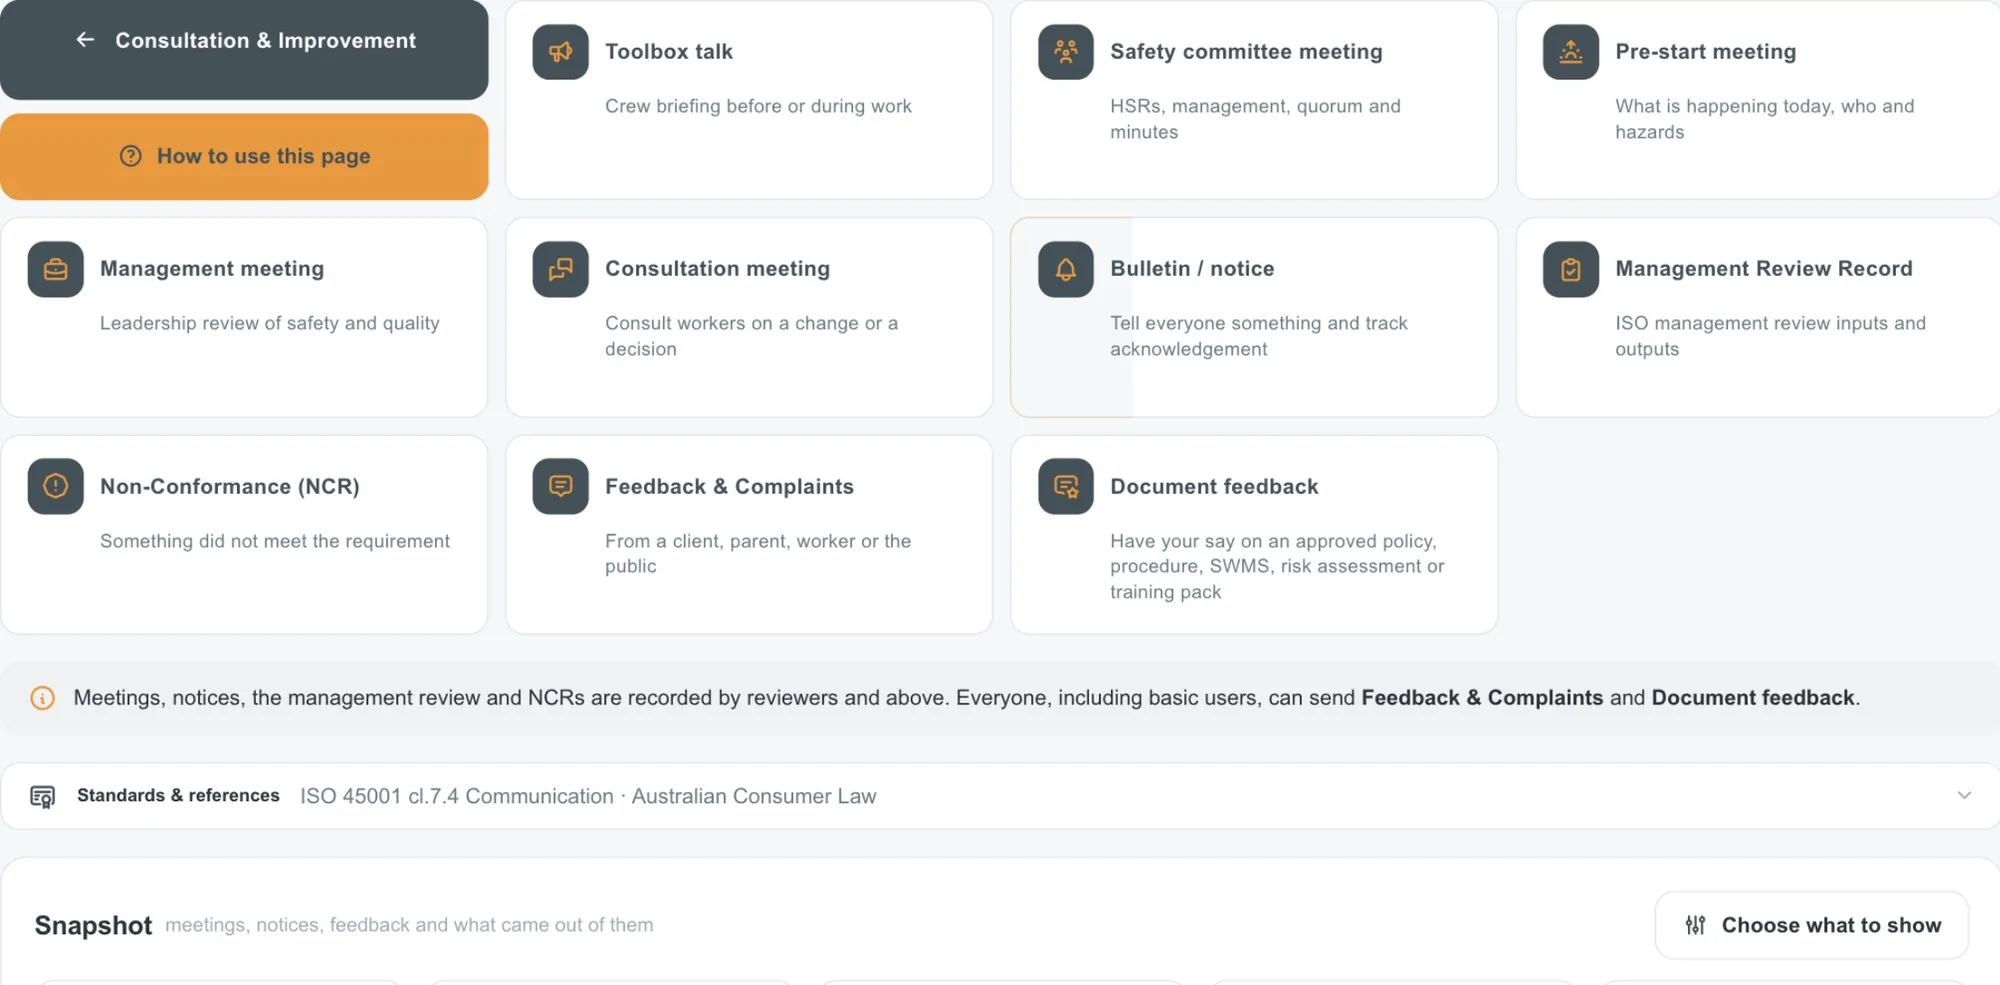Screen dimensions: 2000x985
Task: Select the Management meeting card title
Action: pos(212,269)
